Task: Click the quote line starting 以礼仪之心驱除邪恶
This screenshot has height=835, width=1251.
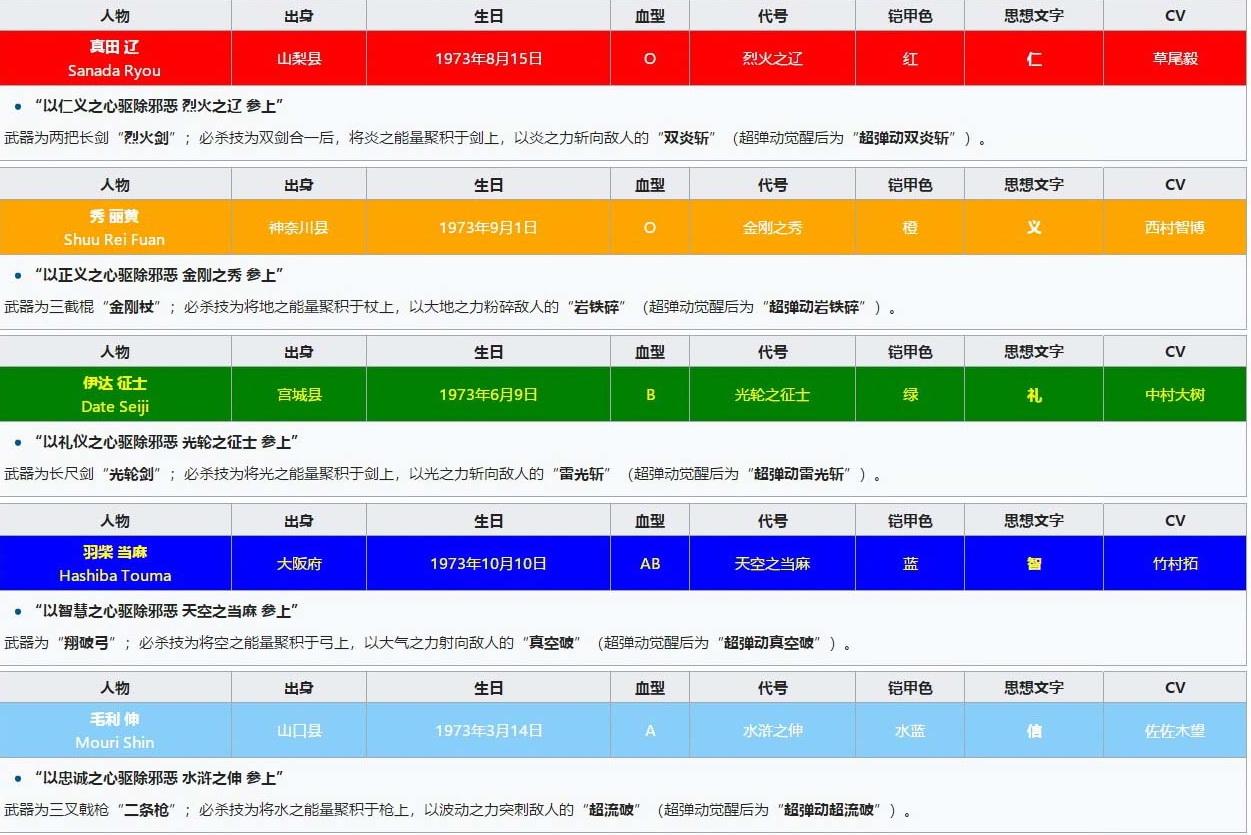Action: point(166,442)
